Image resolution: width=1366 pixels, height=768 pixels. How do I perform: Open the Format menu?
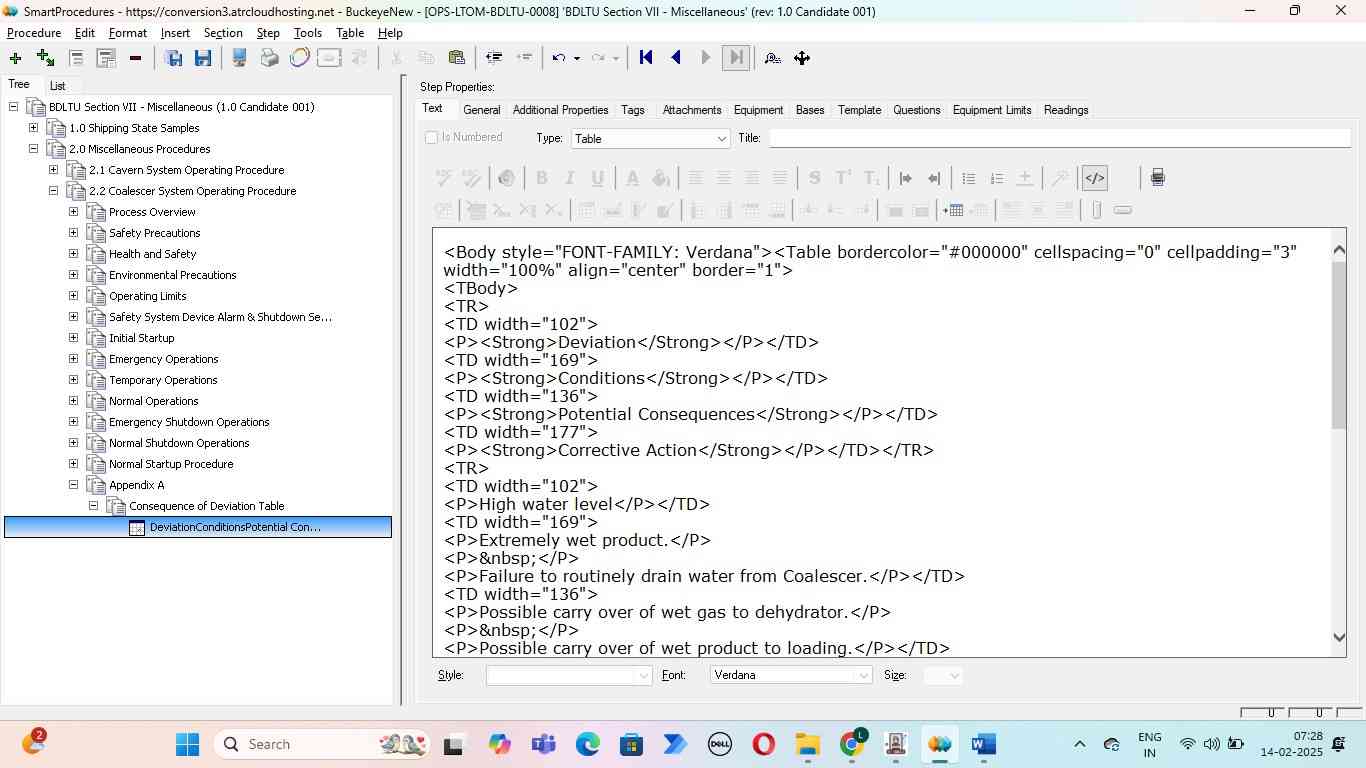tap(128, 33)
